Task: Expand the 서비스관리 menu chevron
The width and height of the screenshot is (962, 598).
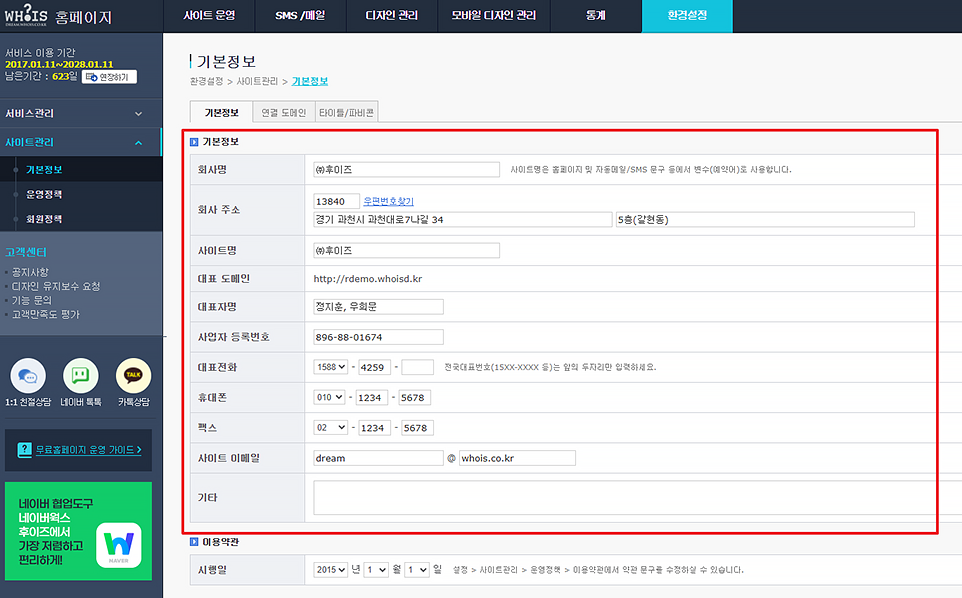Action: pos(139,113)
